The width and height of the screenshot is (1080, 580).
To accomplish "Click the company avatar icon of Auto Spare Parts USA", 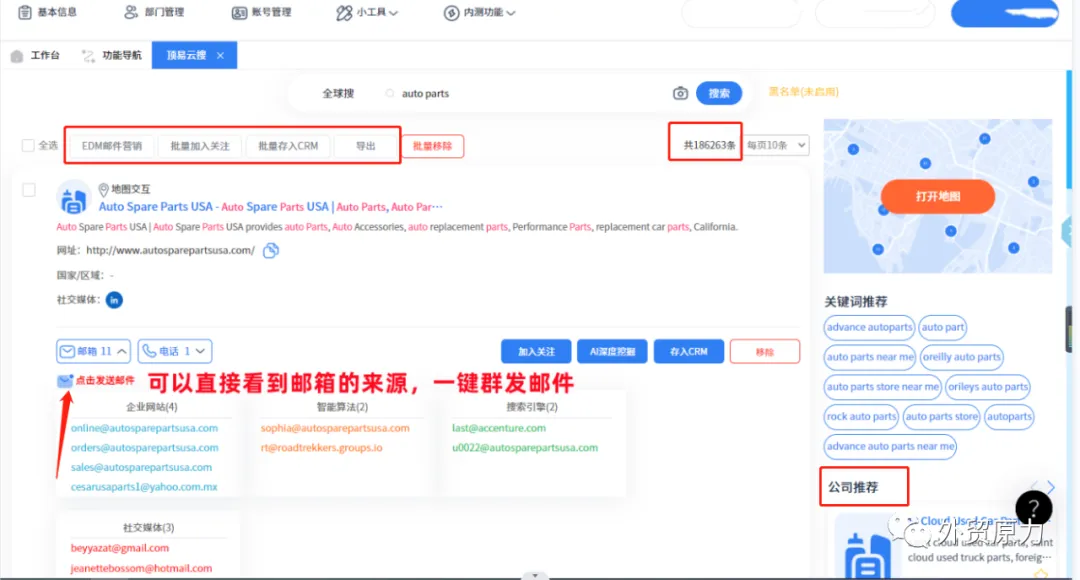I will [x=73, y=198].
